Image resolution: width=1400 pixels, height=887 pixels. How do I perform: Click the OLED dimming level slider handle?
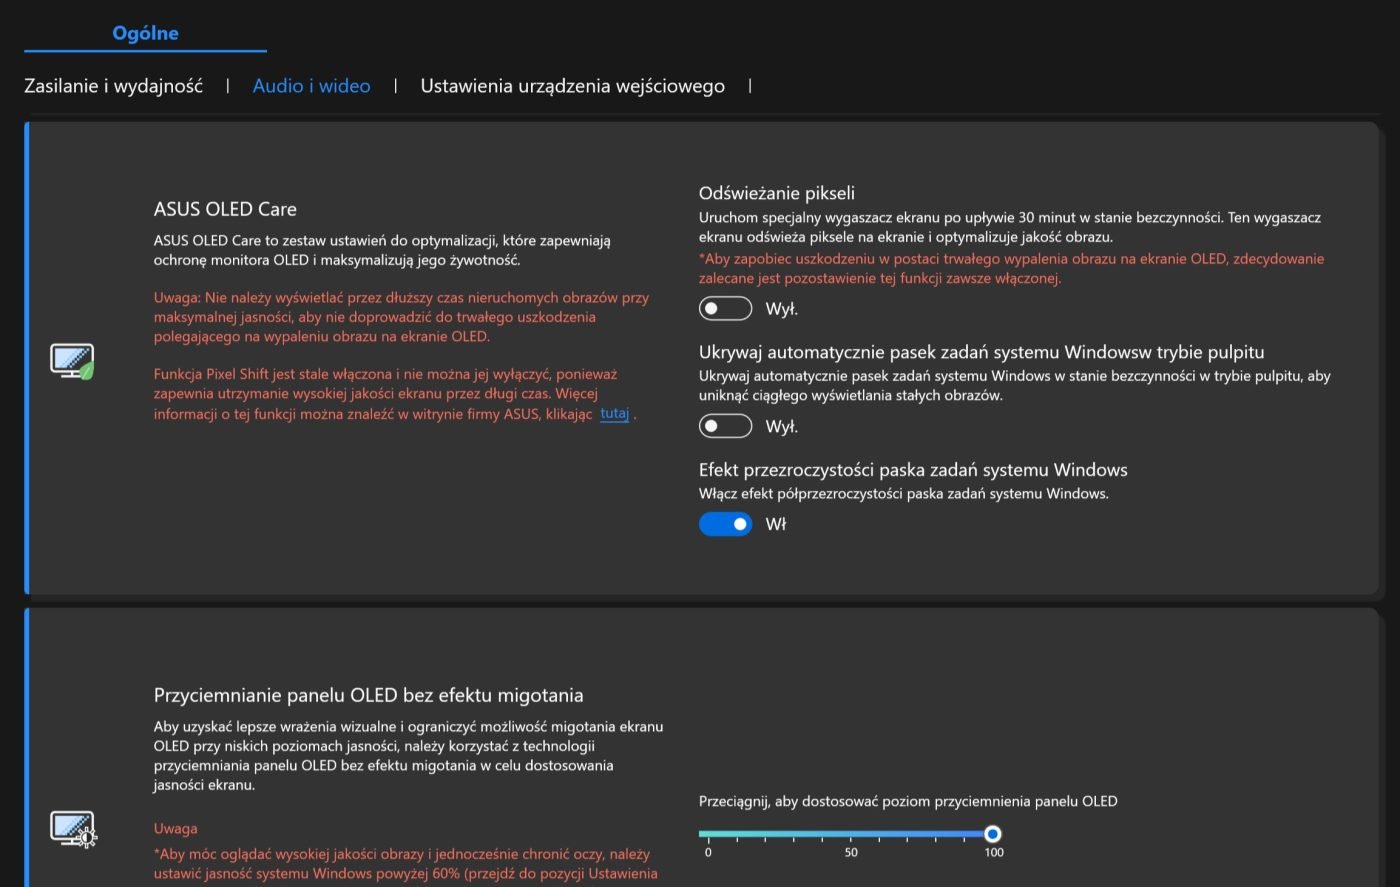(992, 833)
